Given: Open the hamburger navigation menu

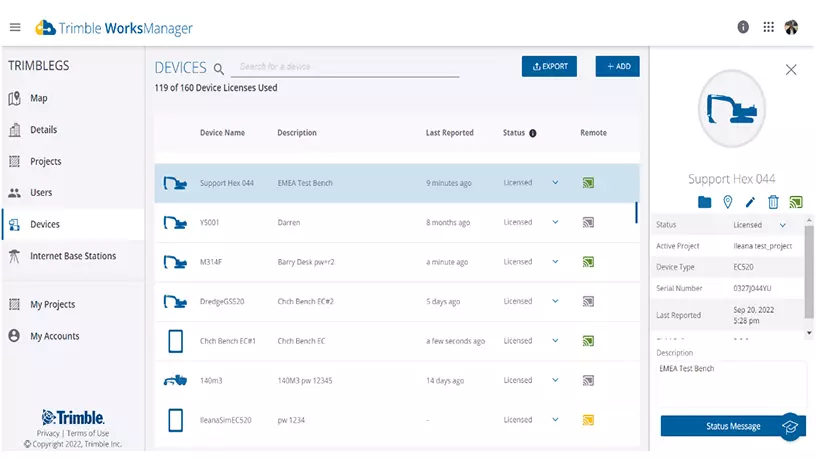Looking at the screenshot, I should 15,27.
